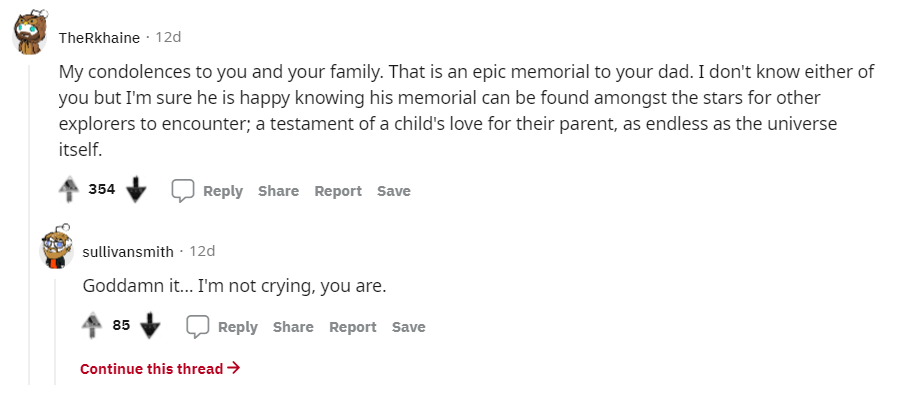Upvote TheRkhaine's condolences comment

click(69, 190)
